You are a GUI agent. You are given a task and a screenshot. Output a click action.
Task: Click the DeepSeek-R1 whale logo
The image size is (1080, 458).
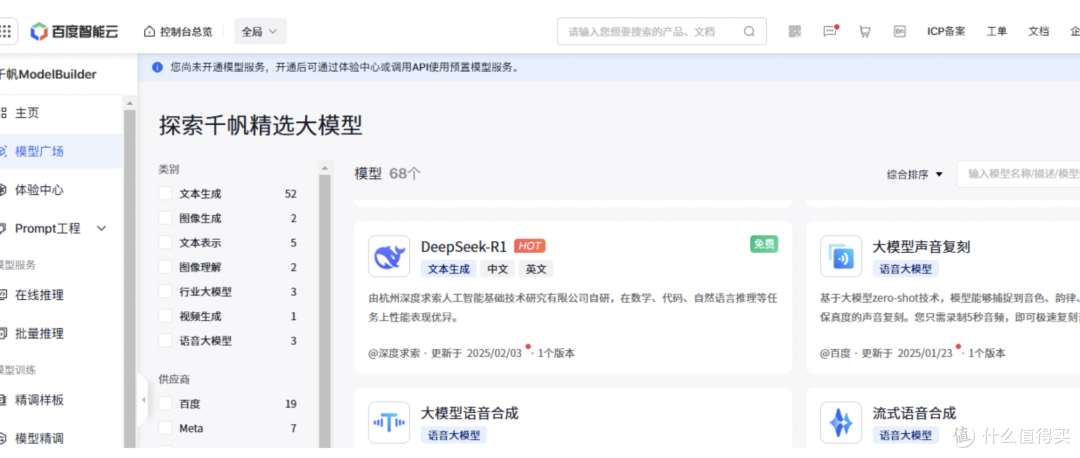point(389,256)
